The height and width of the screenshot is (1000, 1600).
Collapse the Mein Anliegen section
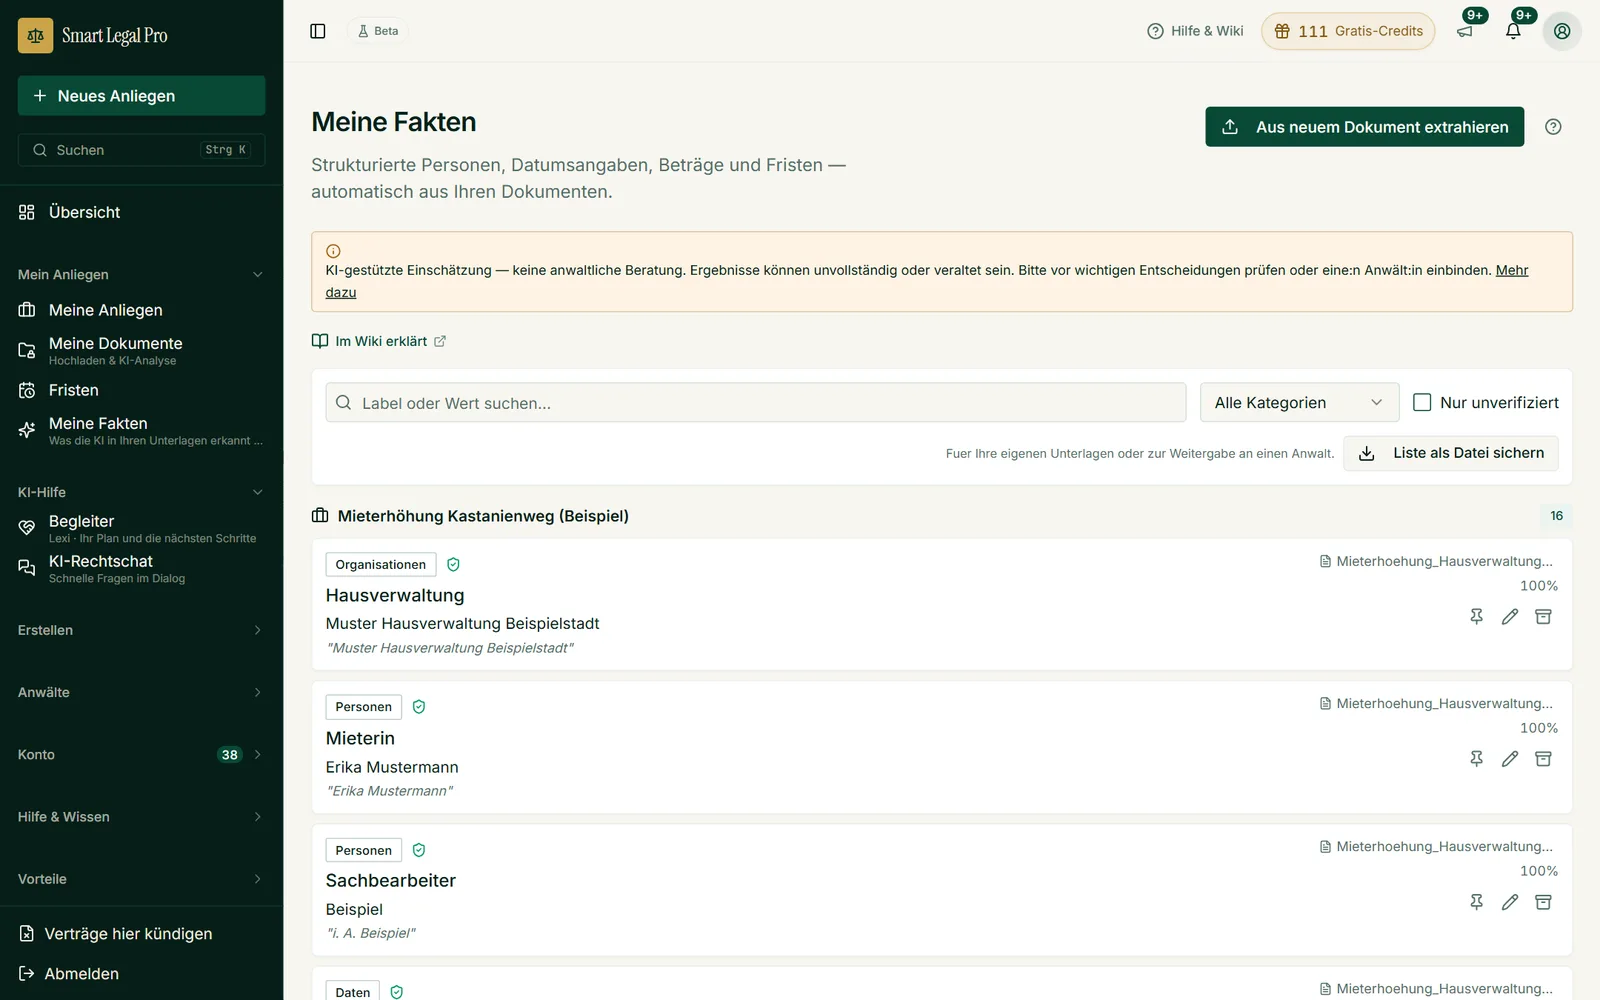[141, 274]
